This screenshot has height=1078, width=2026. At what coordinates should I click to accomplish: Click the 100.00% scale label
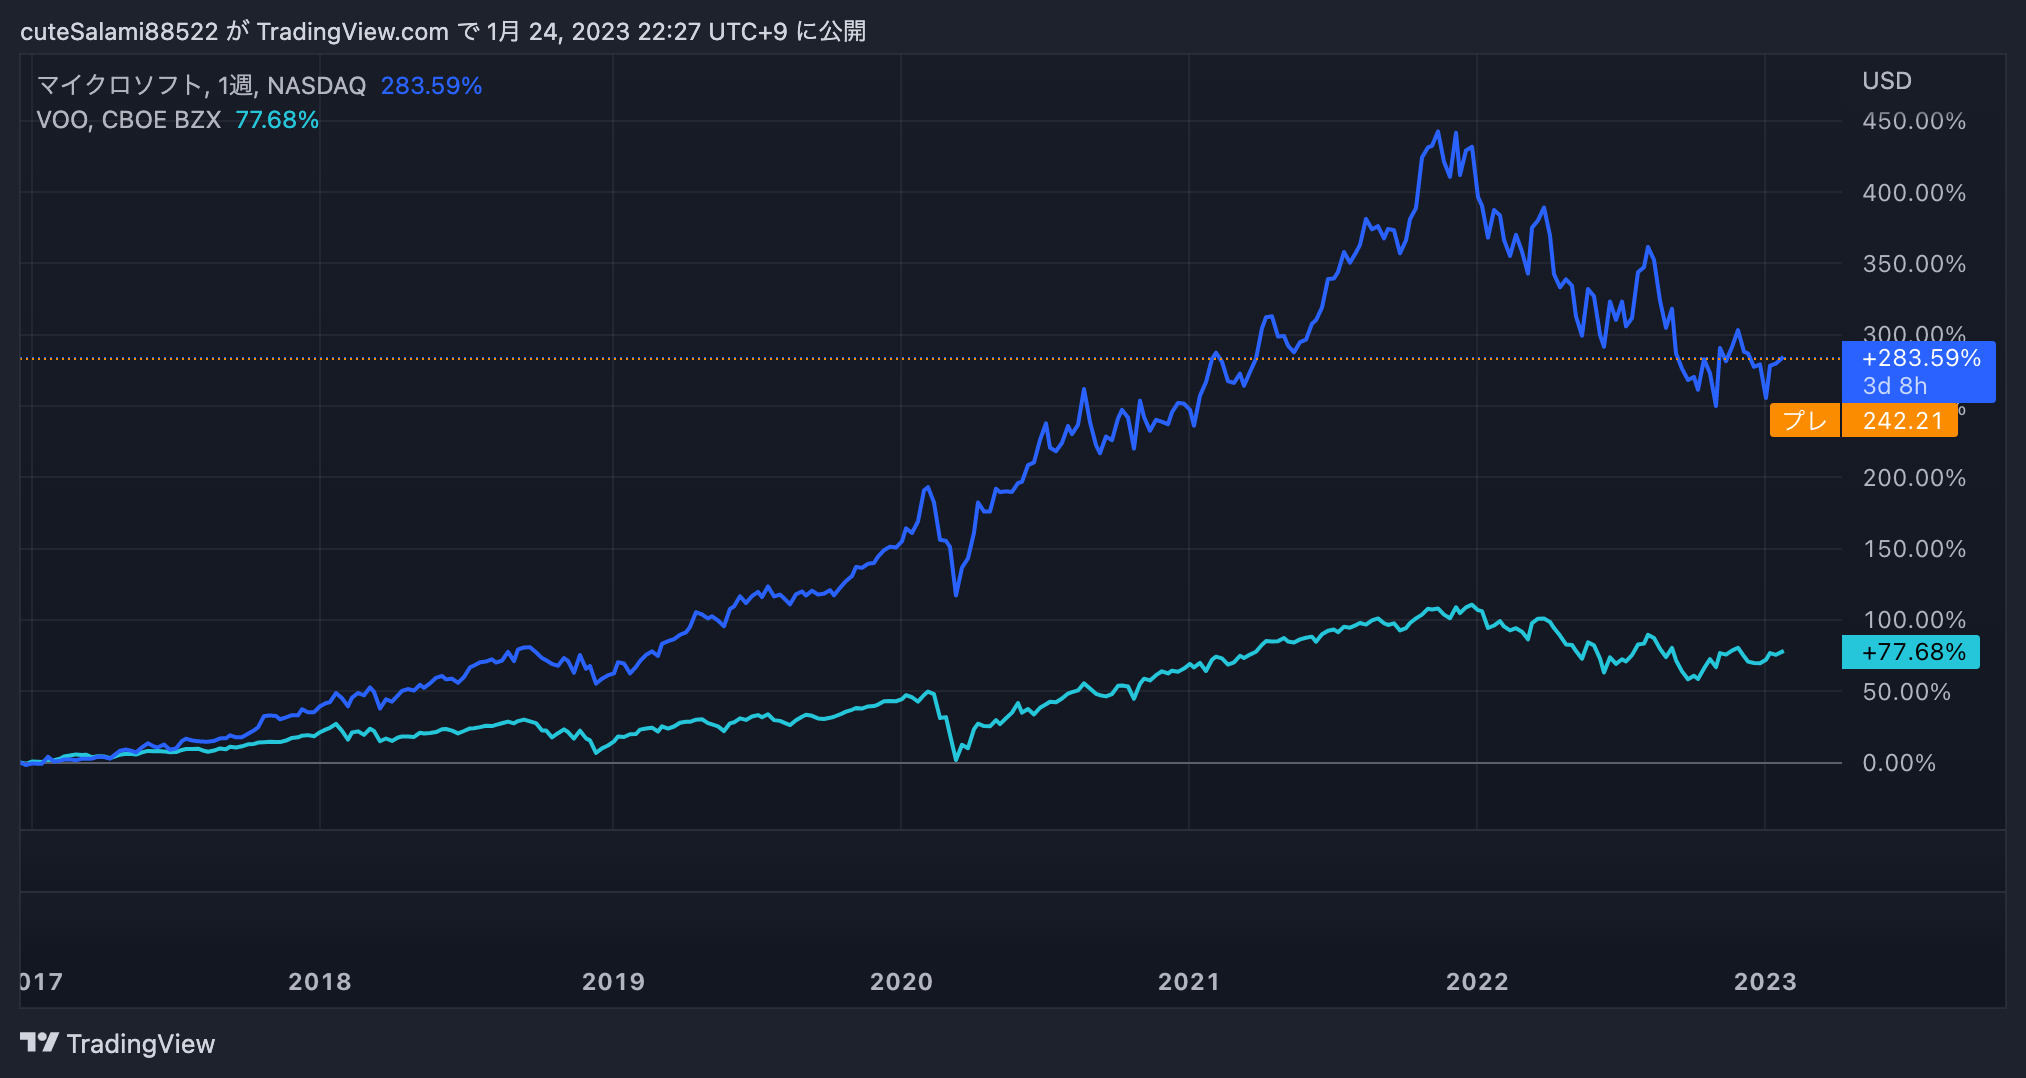coord(1914,620)
